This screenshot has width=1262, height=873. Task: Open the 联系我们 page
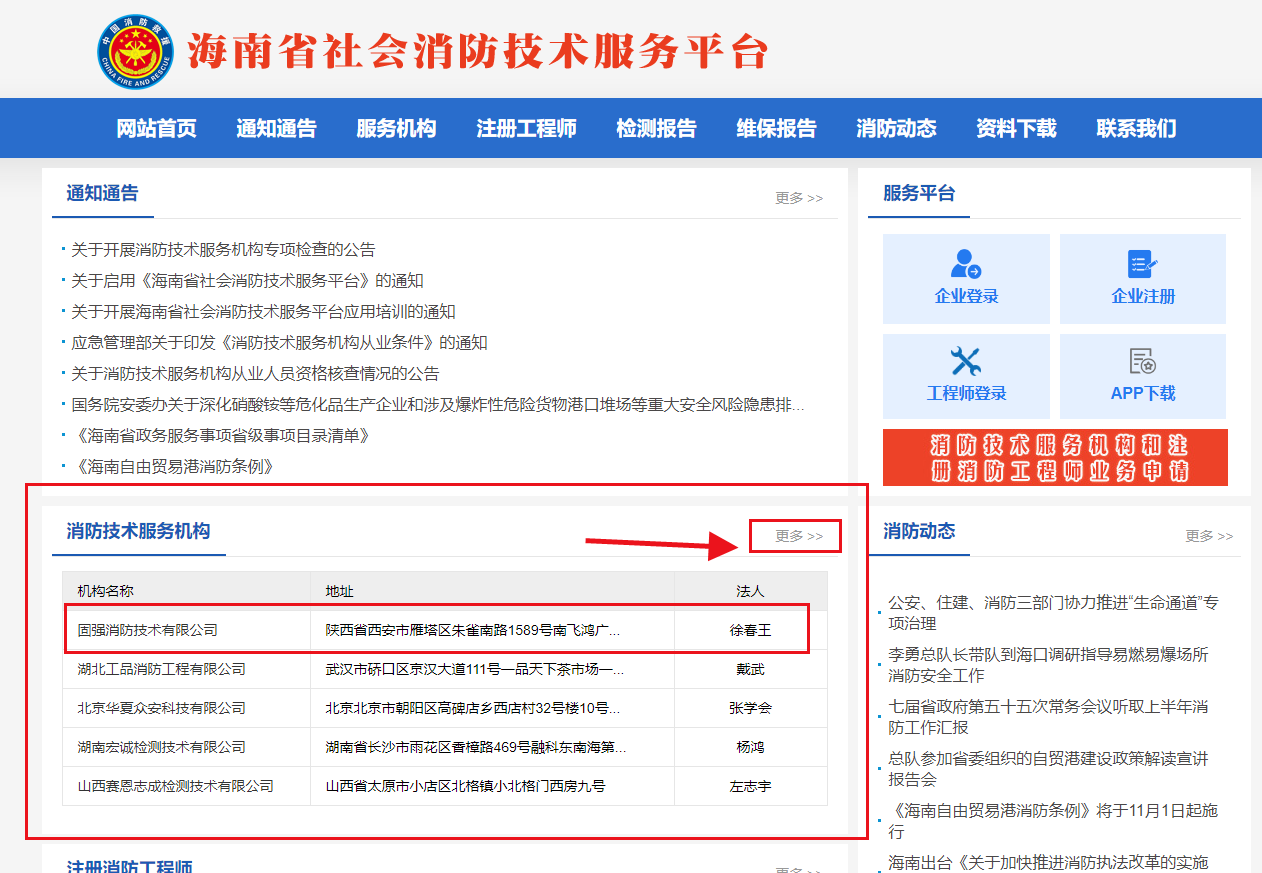point(1135,128)
